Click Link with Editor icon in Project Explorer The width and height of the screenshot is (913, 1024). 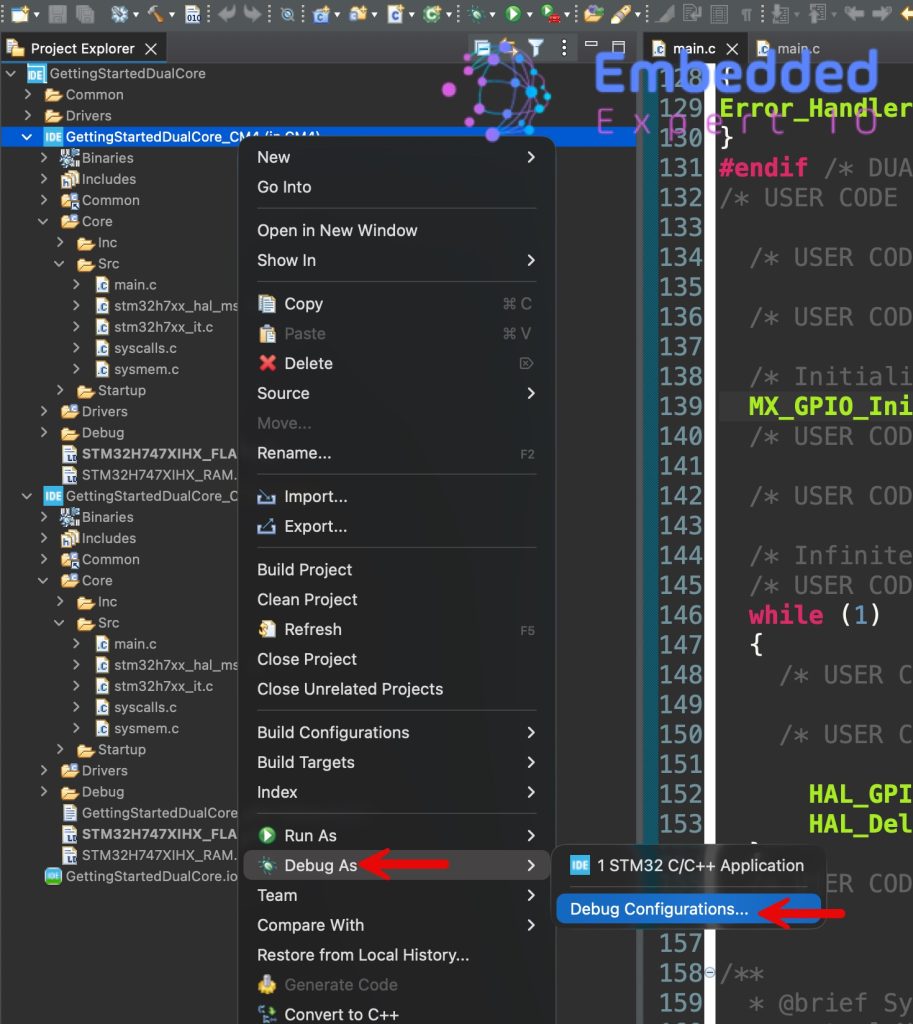[508, 48]
